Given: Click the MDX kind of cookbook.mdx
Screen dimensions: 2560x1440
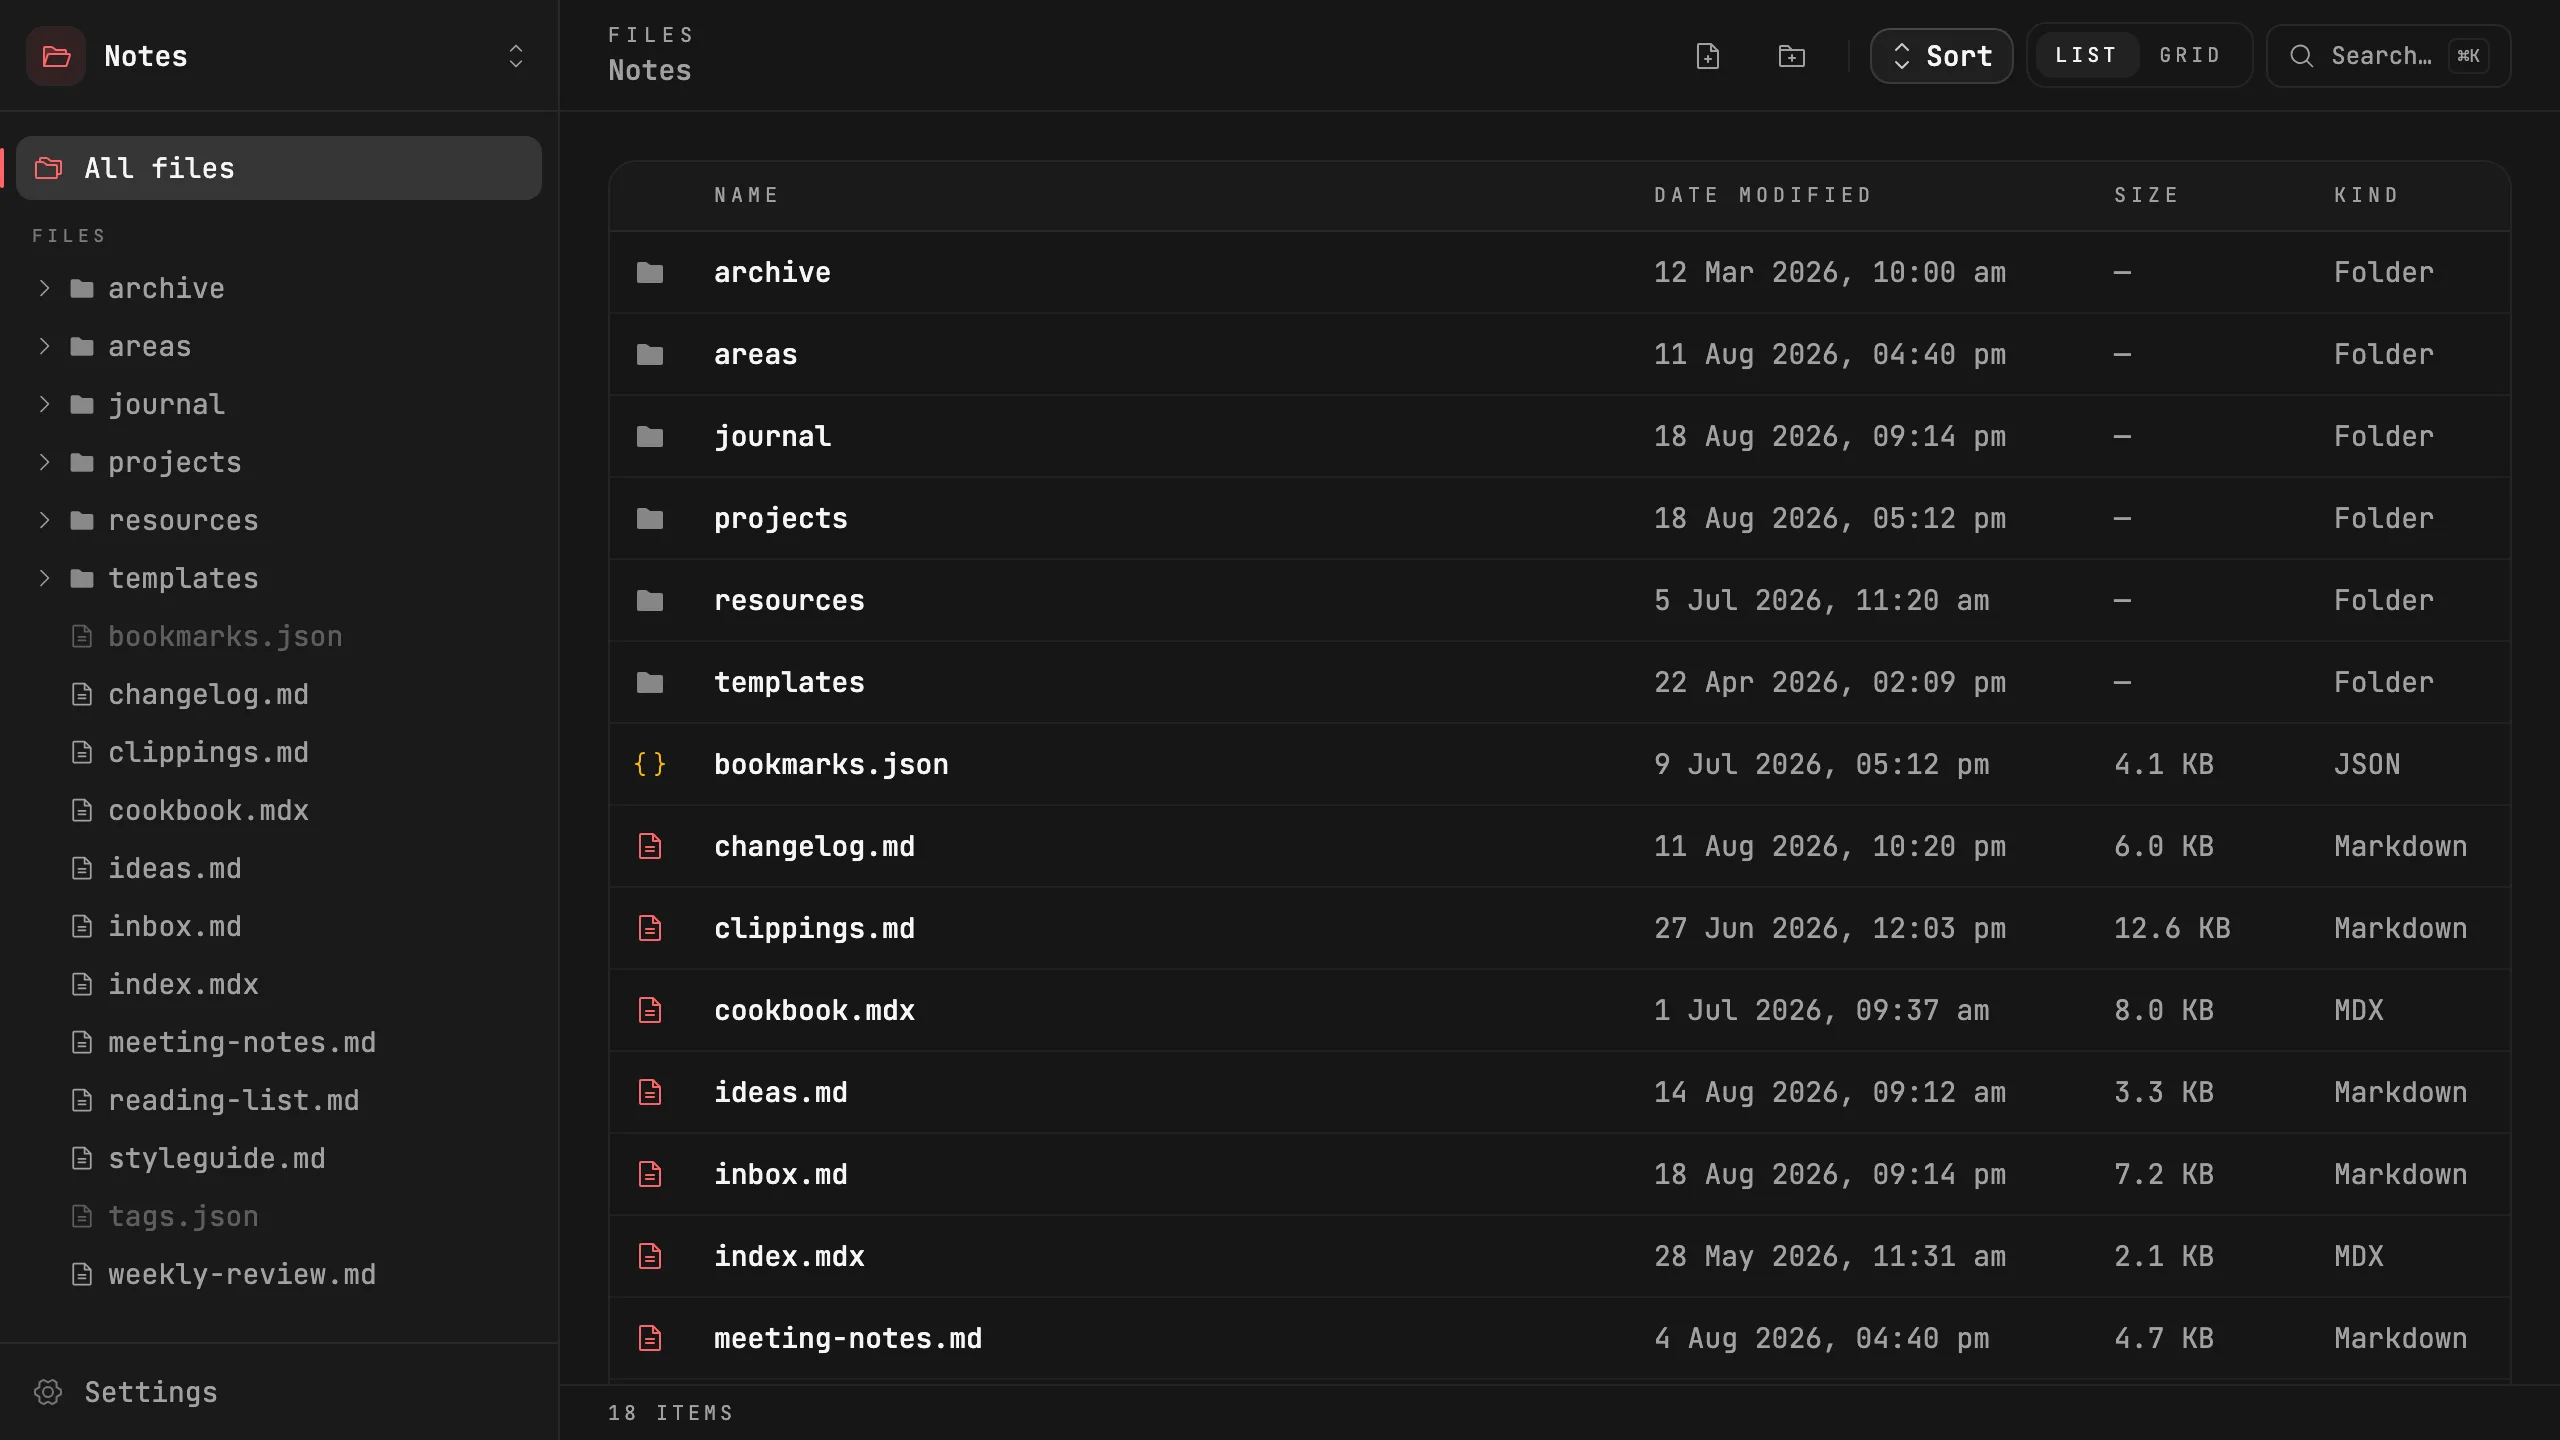Looking at the screenshot, I should 2359,1010.
